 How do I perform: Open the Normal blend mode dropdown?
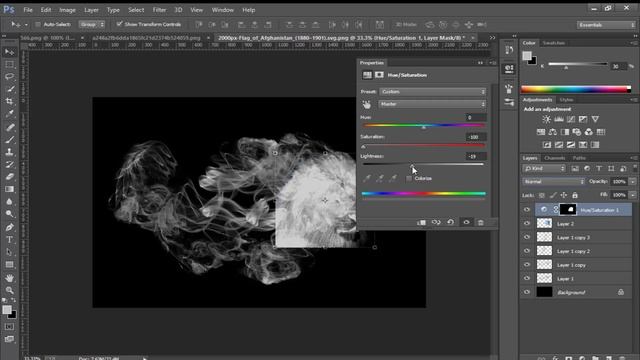tap(553, 182)
